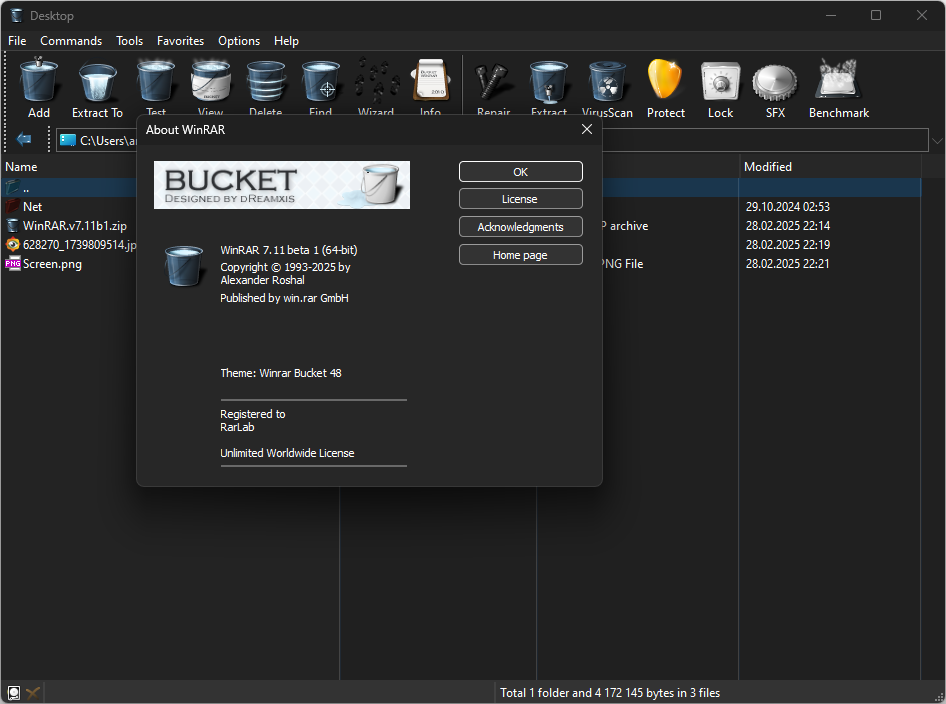Image resolution: width=946 pixels, height=704 pixels.
Task: Go up one folder with the back arrow
Action: click(24, 139)
